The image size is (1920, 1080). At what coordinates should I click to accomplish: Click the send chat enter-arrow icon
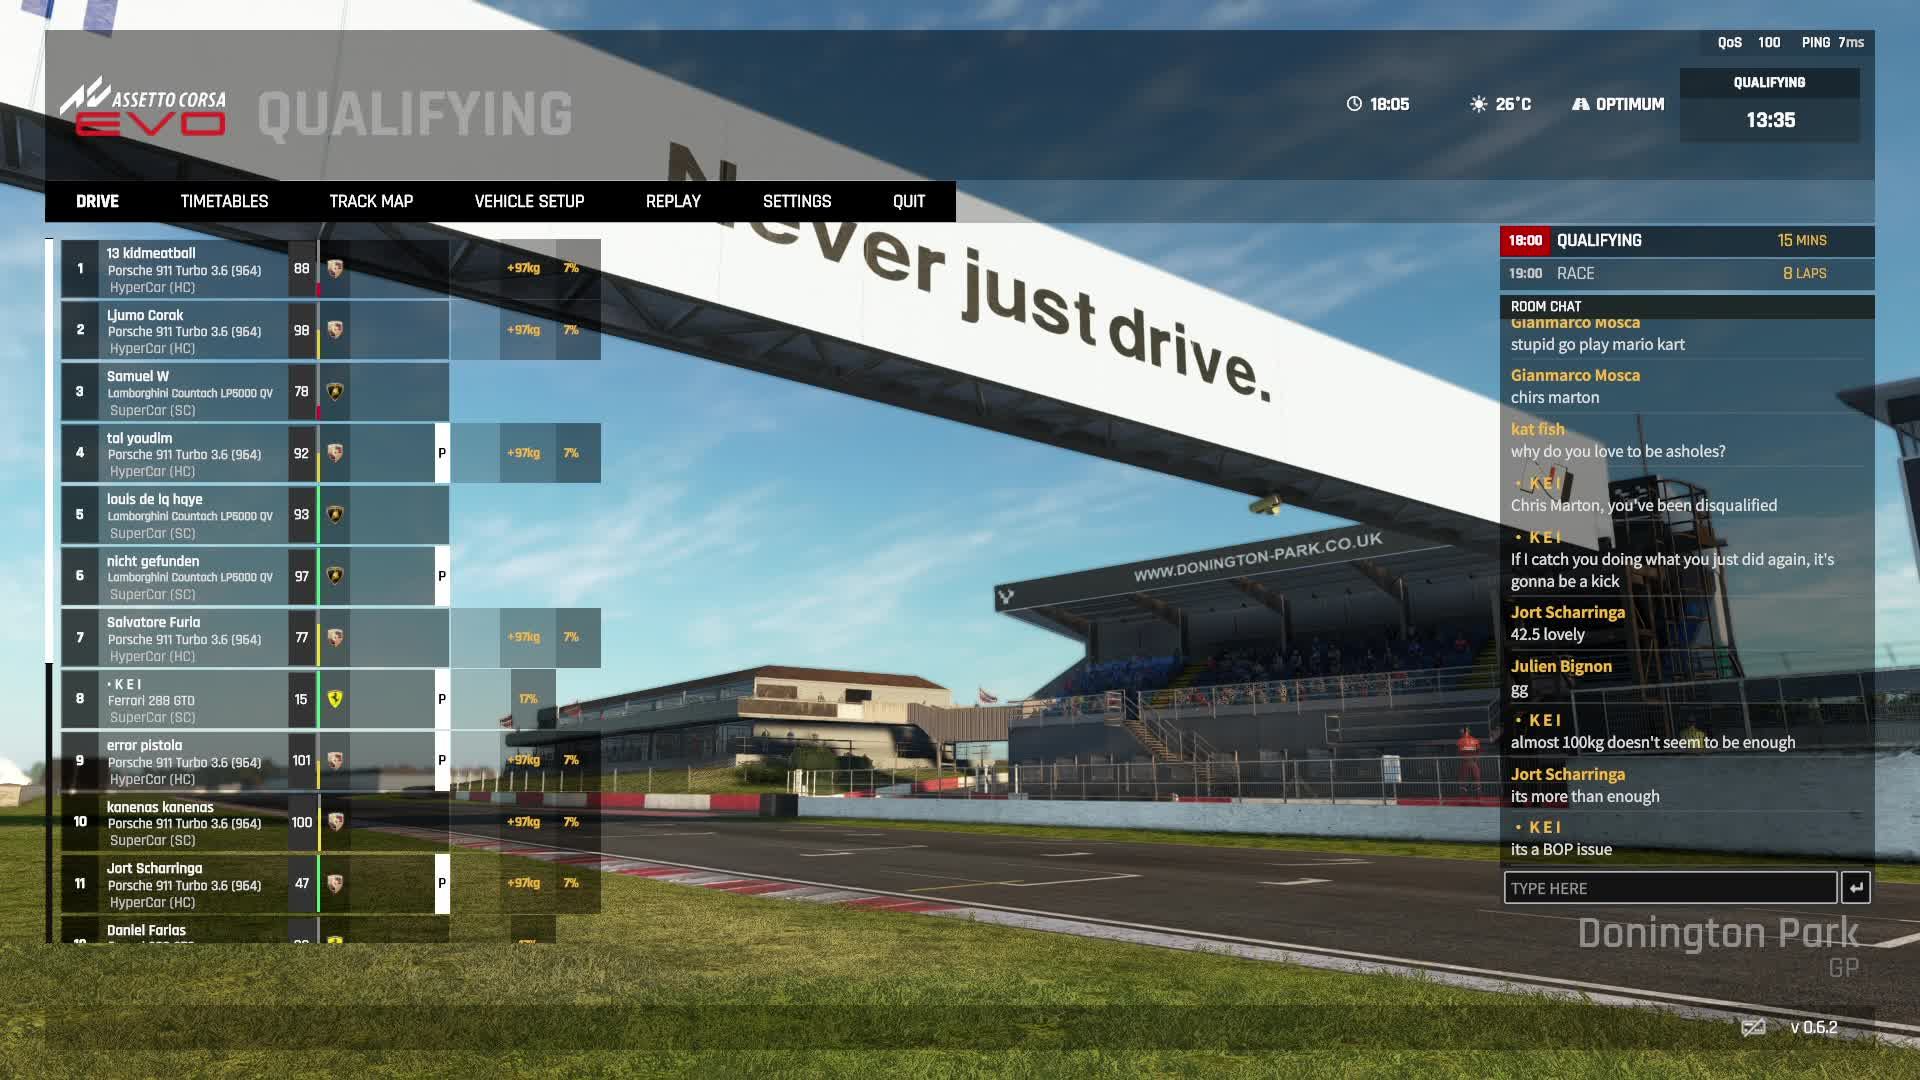(1855, 888)
